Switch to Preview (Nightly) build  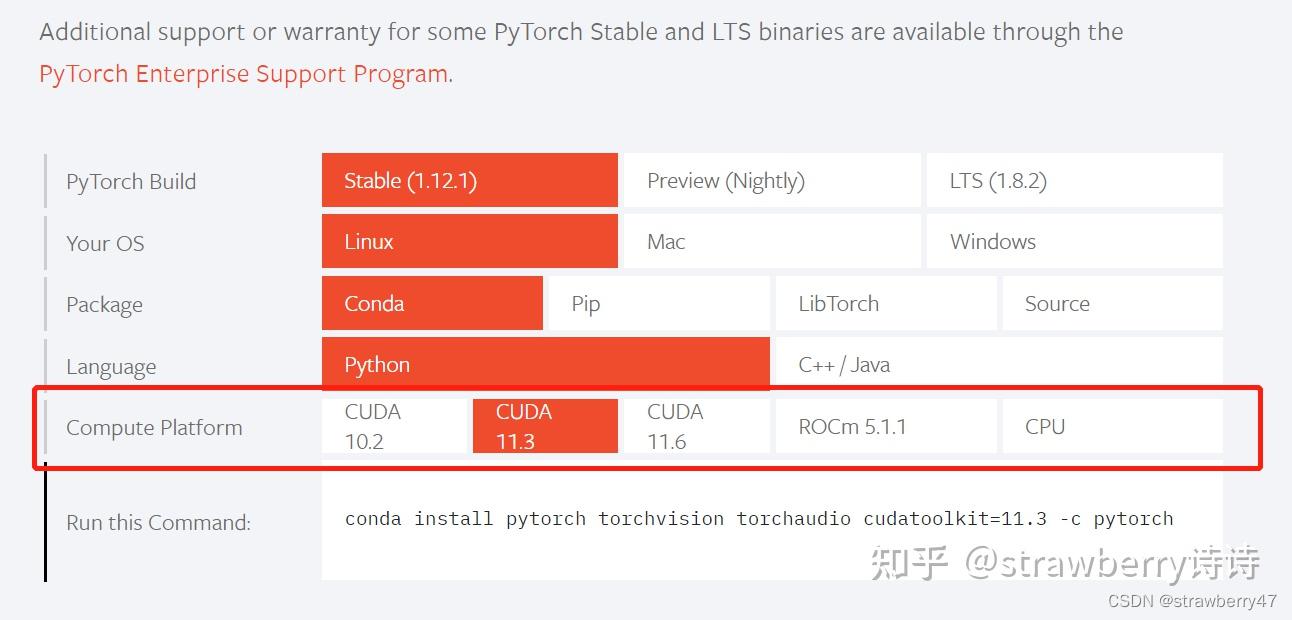[772, 180]
